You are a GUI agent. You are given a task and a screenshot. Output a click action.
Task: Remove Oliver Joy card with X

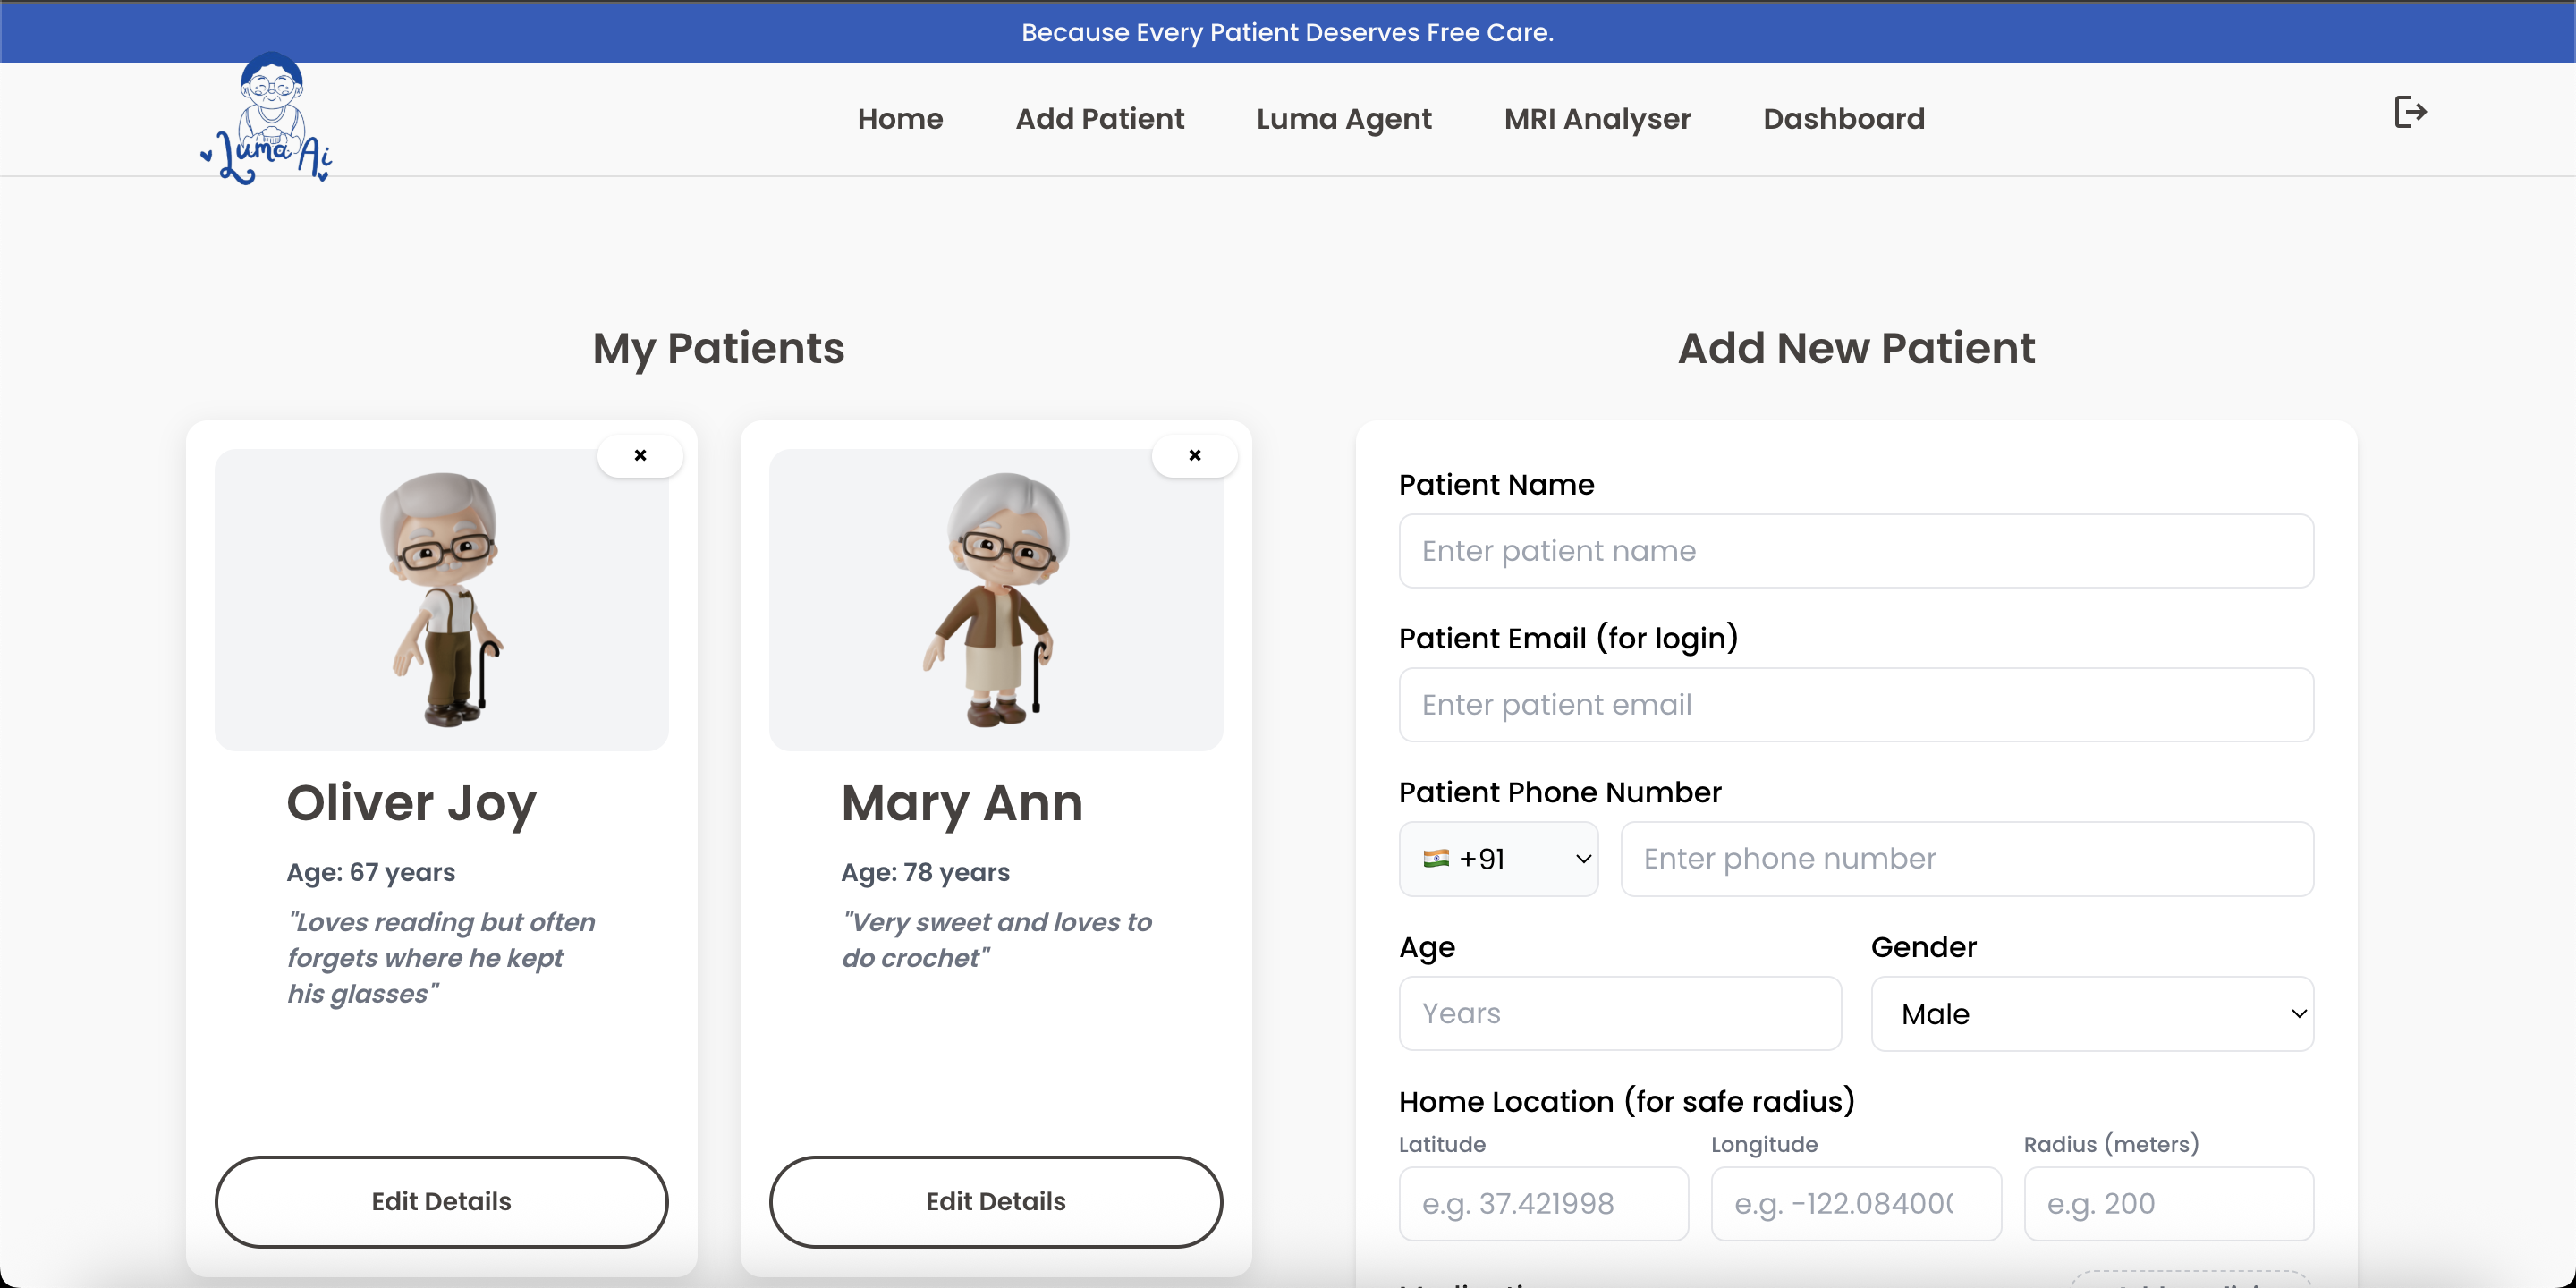pos(640,456)
